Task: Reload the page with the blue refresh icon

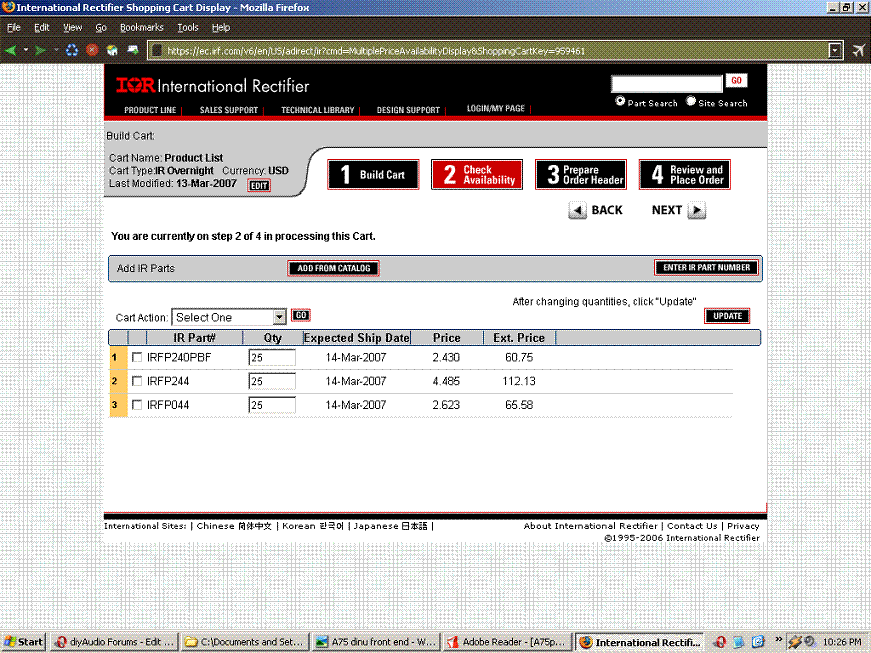Action: [x=72, y=51]
